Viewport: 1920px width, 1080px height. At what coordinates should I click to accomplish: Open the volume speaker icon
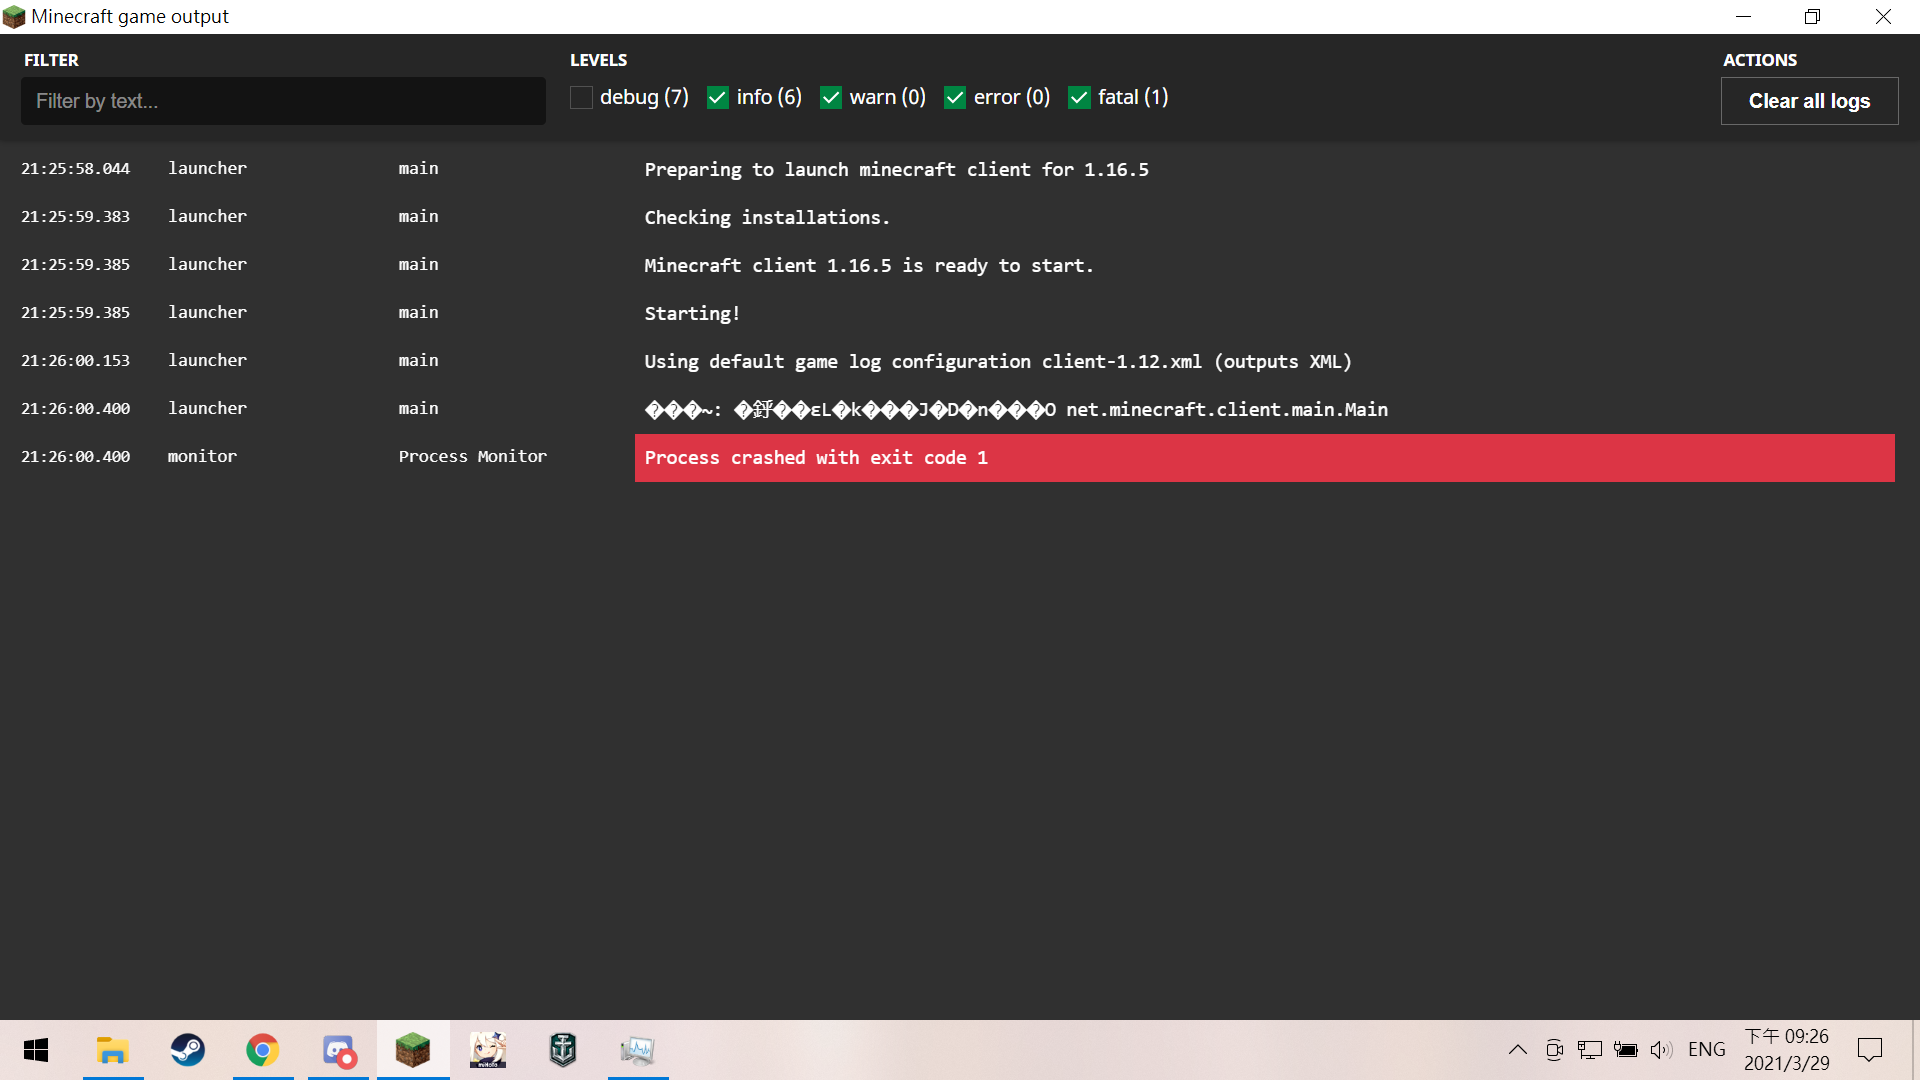click(1661, 1050)
